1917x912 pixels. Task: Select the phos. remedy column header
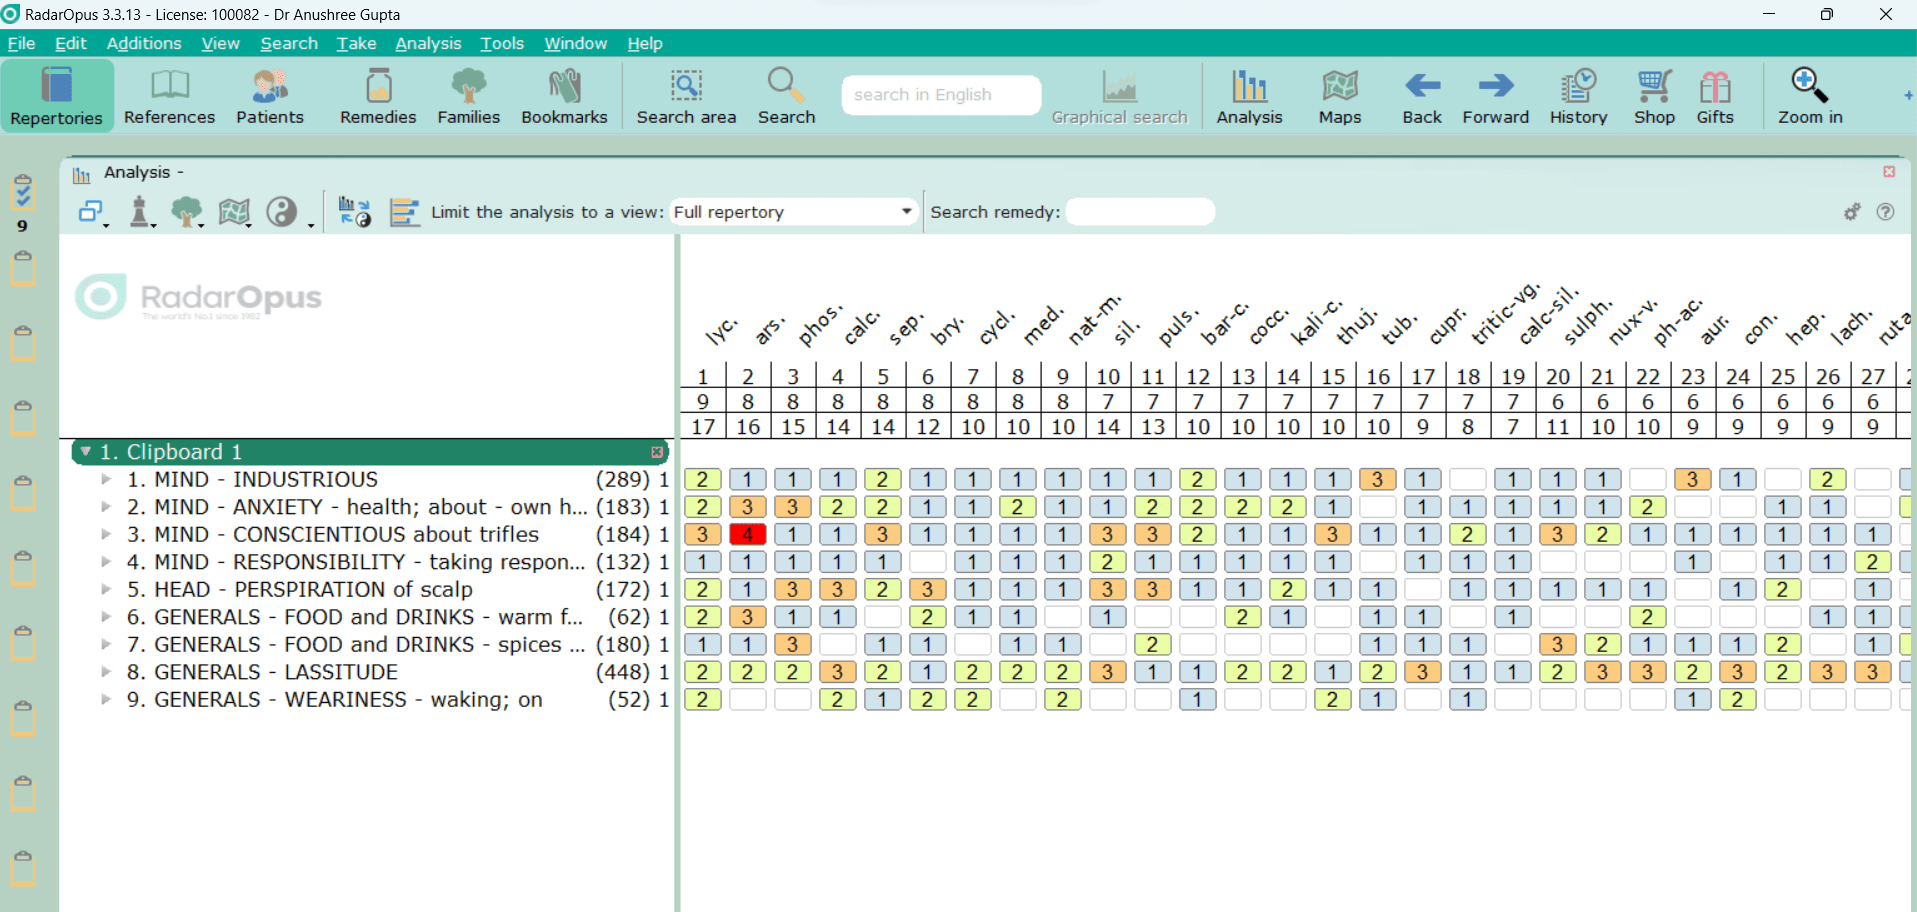pos(820,325)
